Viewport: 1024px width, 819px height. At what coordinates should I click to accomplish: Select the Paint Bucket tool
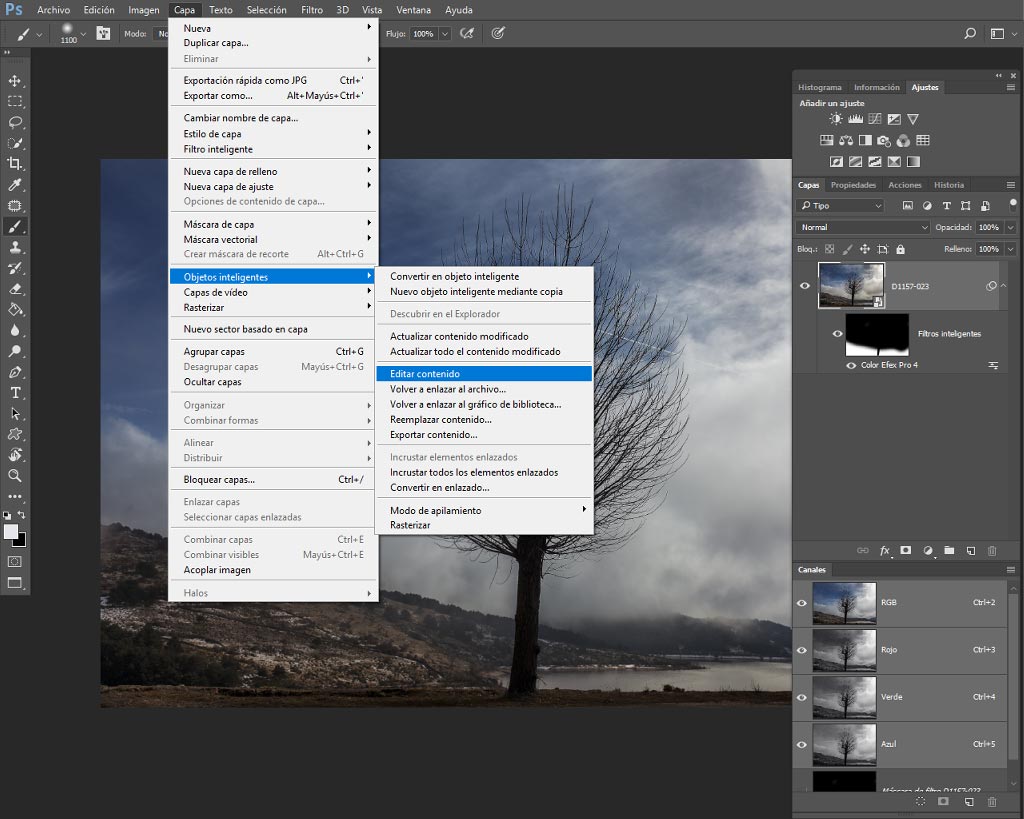(14, 310)
